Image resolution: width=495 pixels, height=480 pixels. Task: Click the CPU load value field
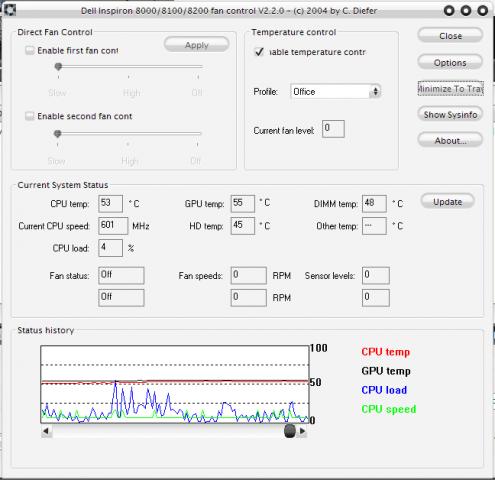[x=110, y=248]
